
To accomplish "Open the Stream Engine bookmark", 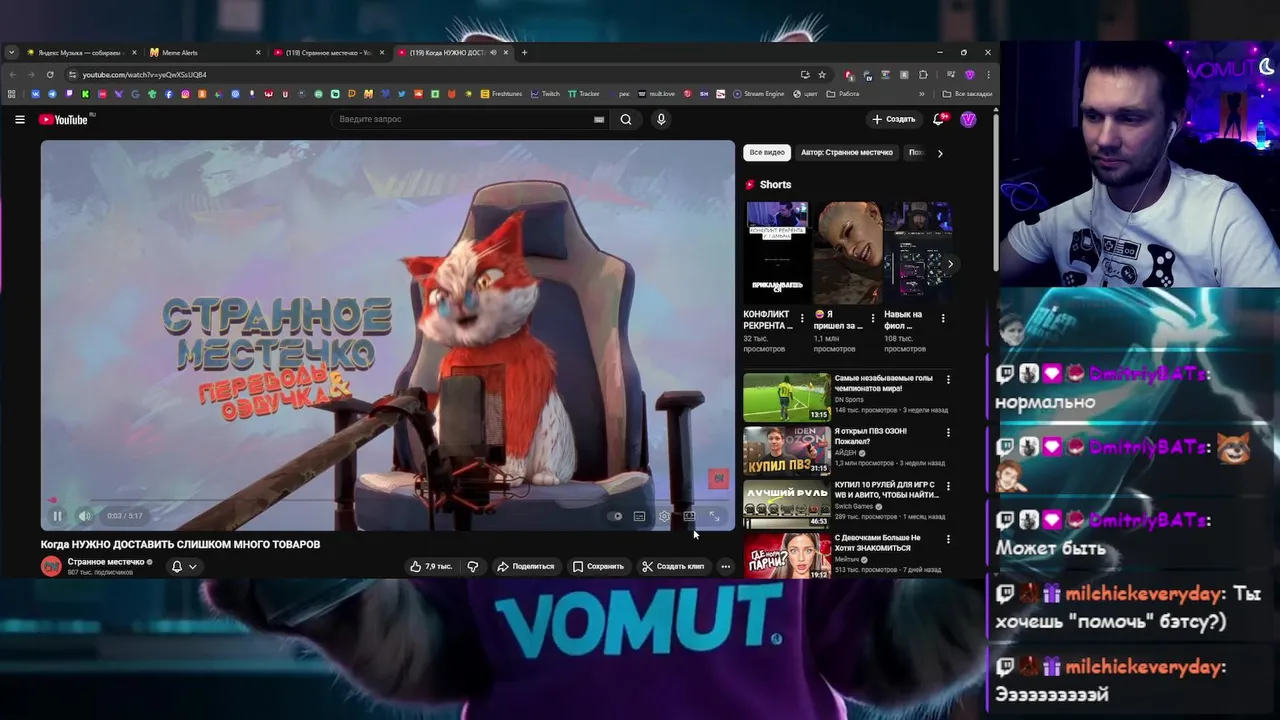I will point(759,94).
